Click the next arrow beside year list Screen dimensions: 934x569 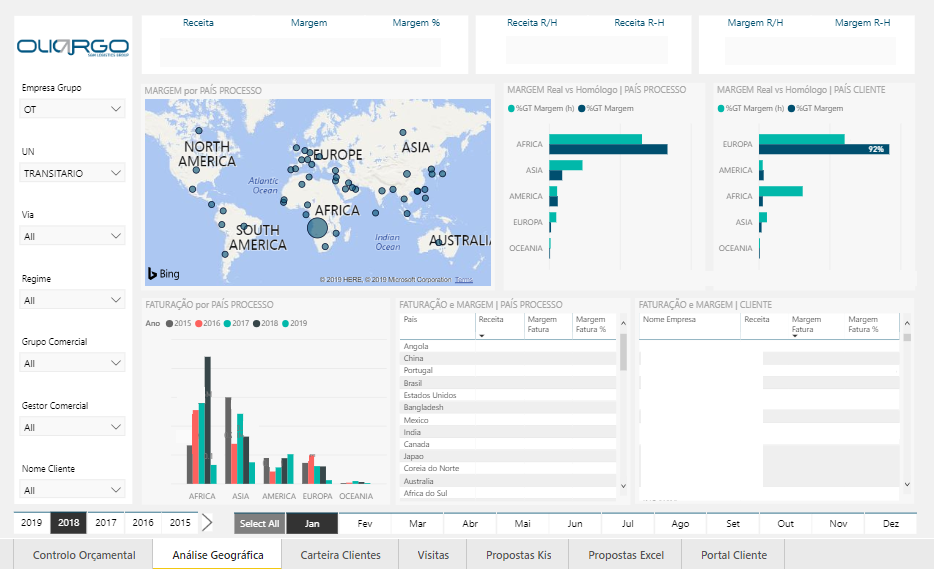[207, 522]
